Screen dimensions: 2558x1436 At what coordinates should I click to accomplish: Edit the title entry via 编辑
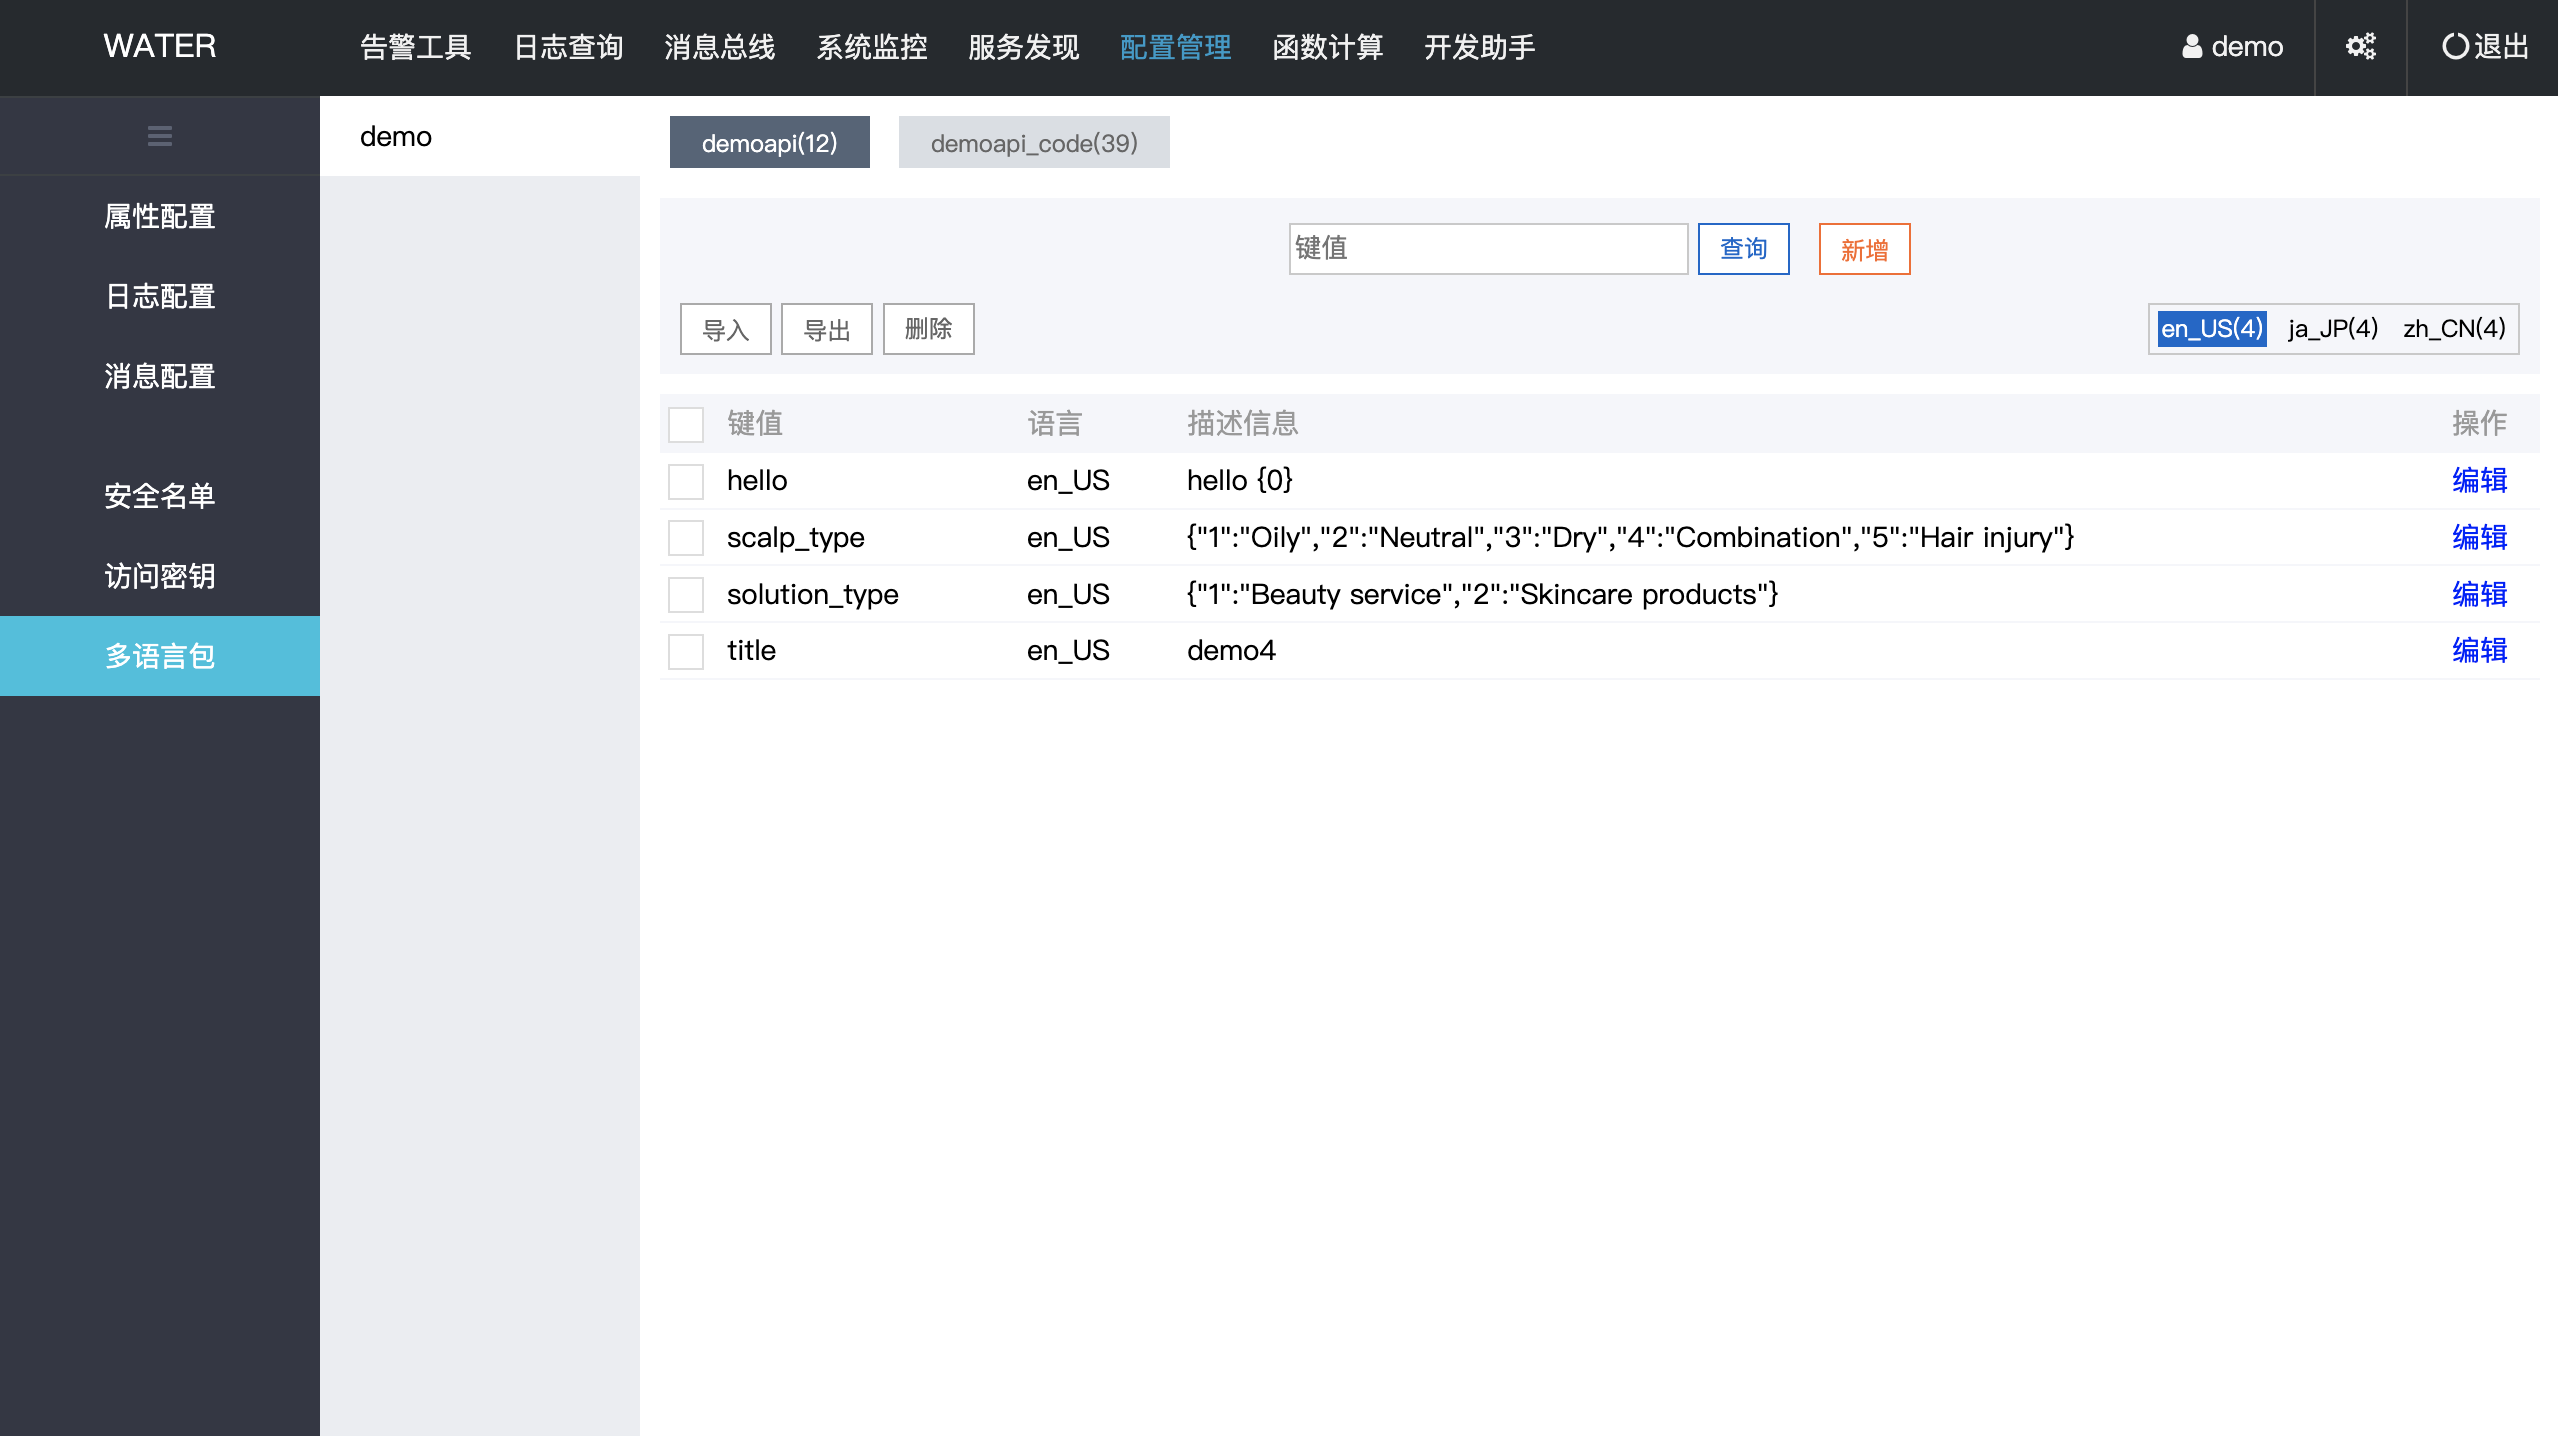(2480, 651)
